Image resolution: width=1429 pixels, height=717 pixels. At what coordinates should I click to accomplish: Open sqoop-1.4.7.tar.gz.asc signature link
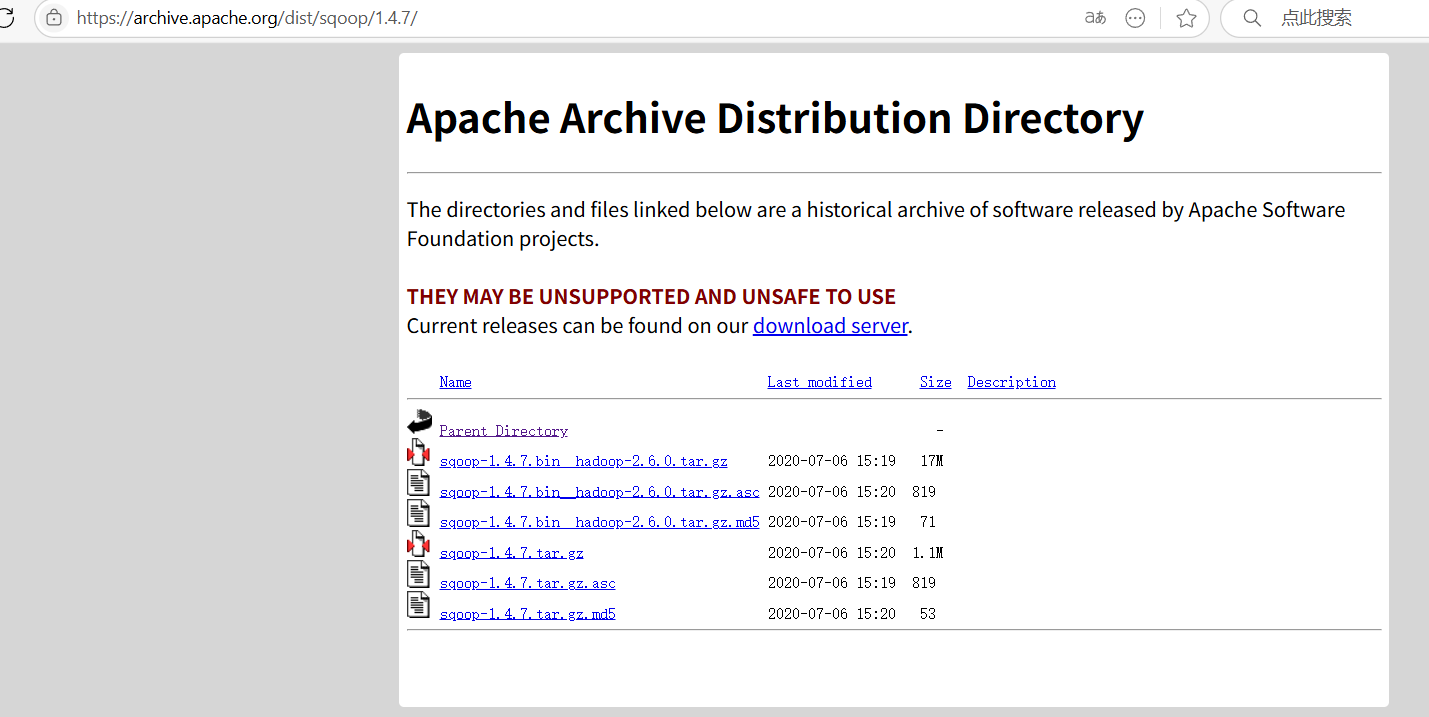(527, 583)
